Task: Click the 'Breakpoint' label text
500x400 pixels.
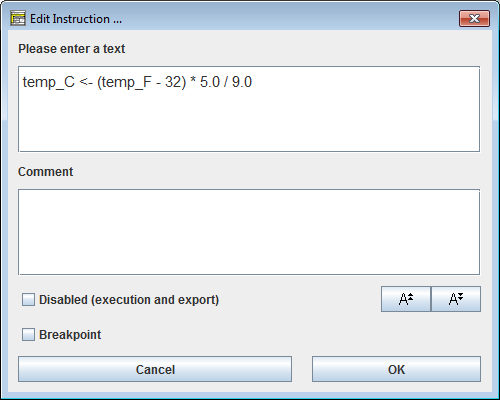Action: (x=70, y=335)
